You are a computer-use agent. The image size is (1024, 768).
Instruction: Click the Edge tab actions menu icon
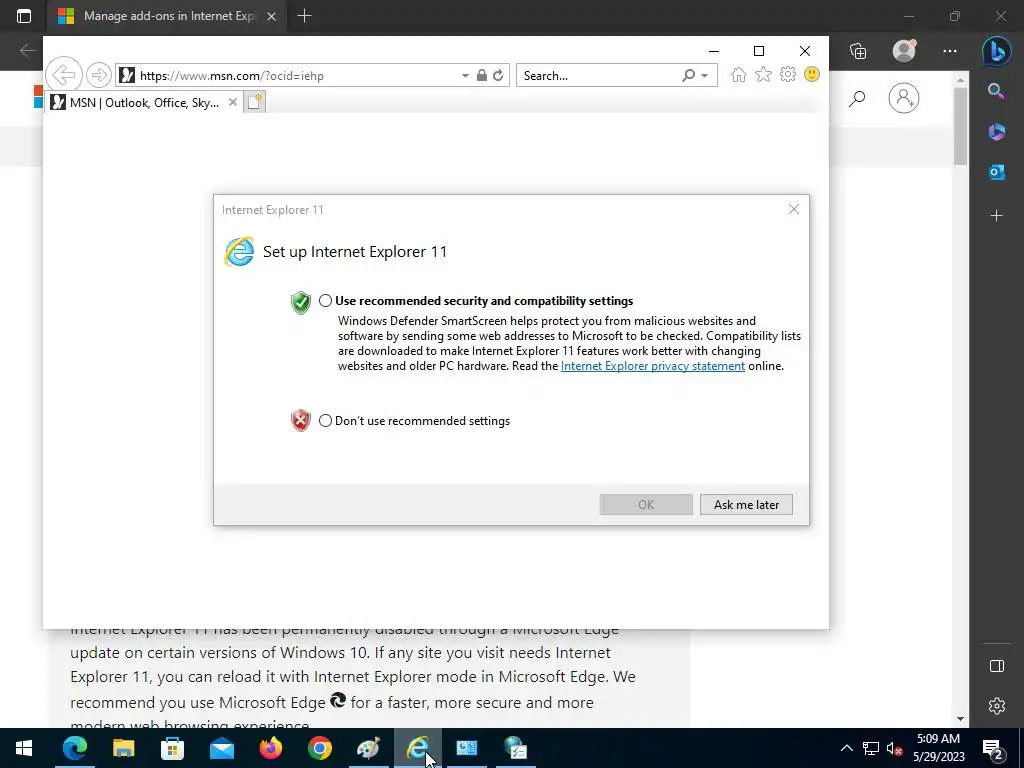(x=24, y=16)
